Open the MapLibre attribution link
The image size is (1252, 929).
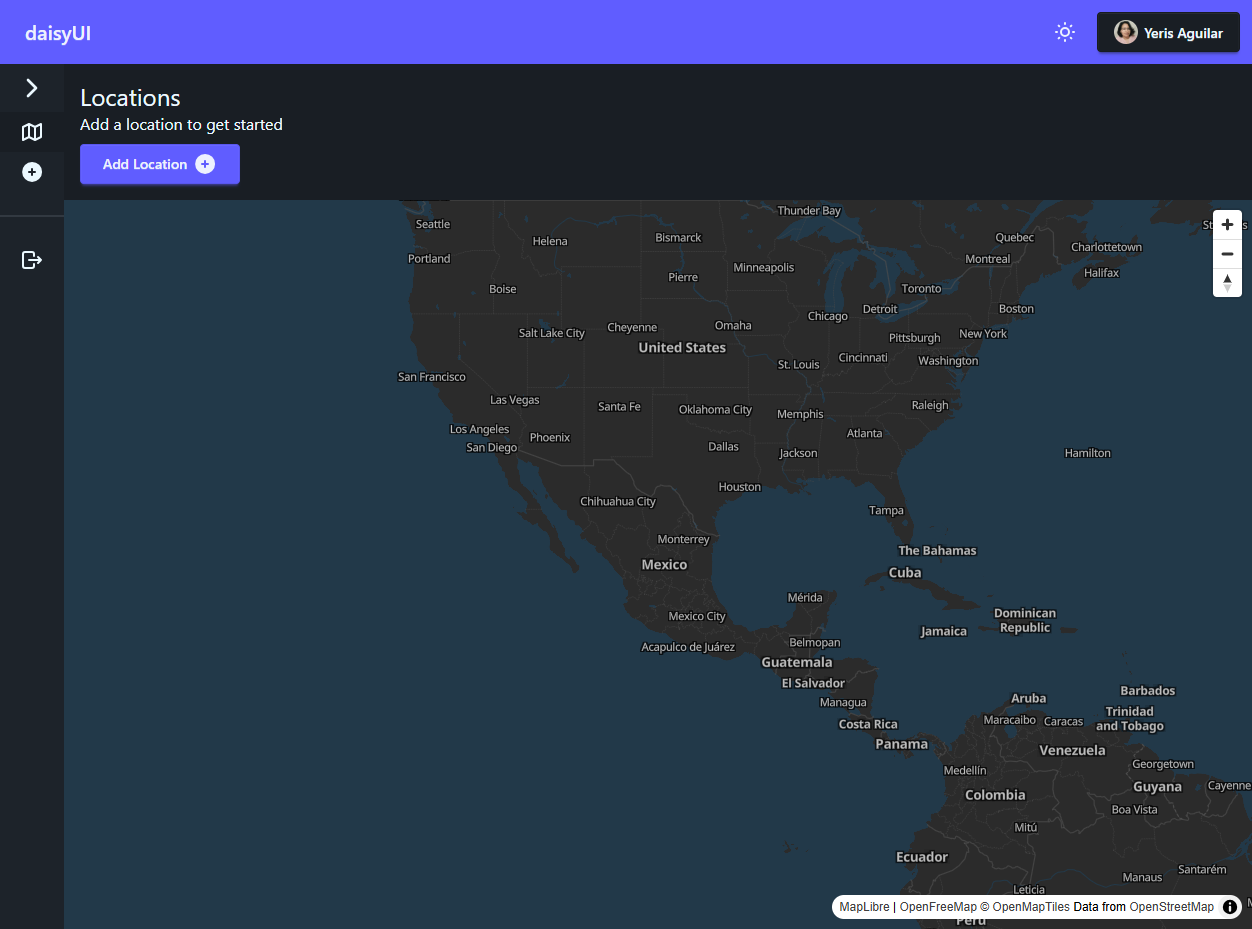tap(864, 907)
